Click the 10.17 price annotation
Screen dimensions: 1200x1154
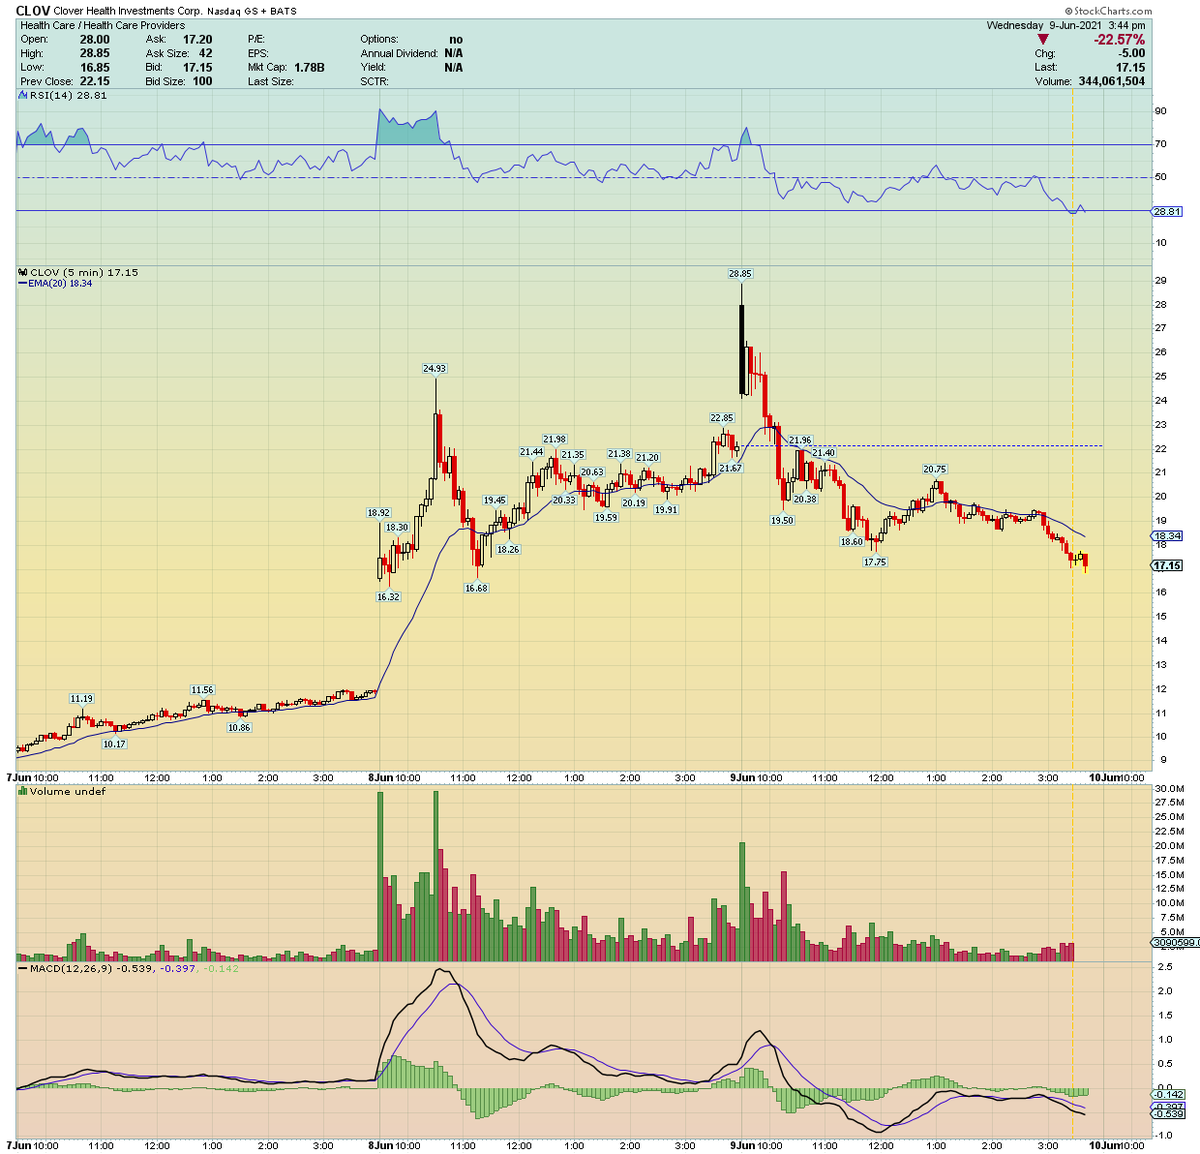click(x=114, y=744)
